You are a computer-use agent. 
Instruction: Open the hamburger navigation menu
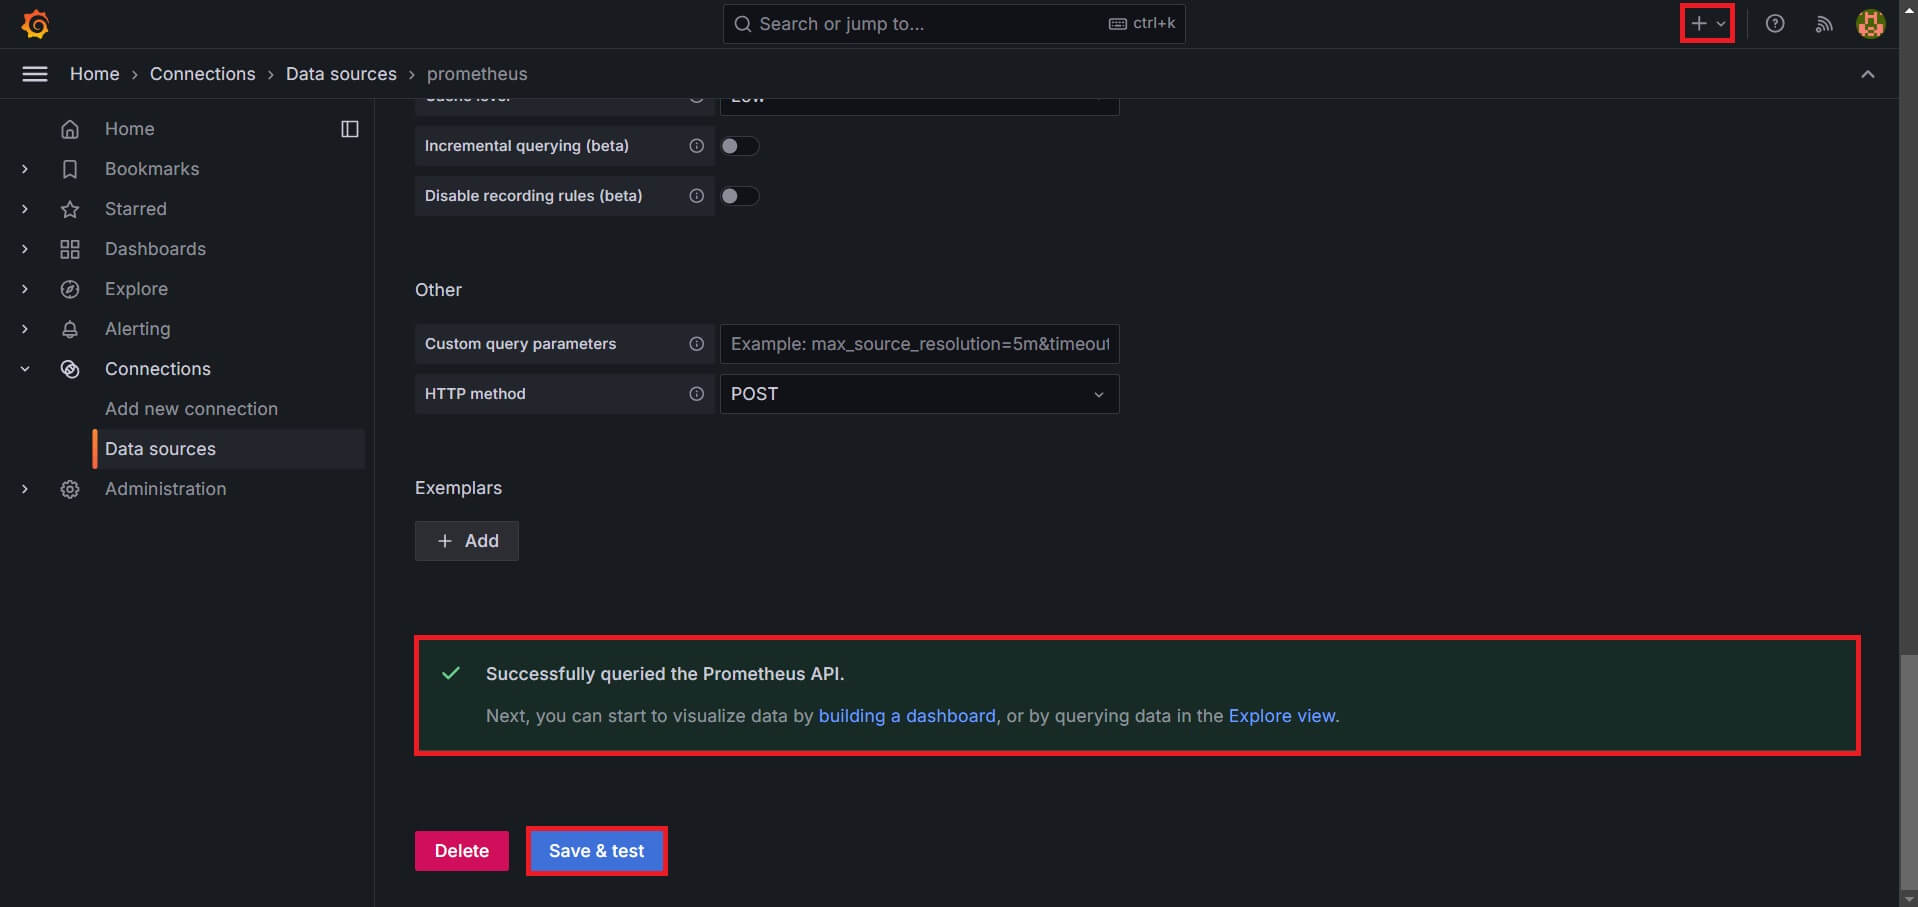pos(34,73)
